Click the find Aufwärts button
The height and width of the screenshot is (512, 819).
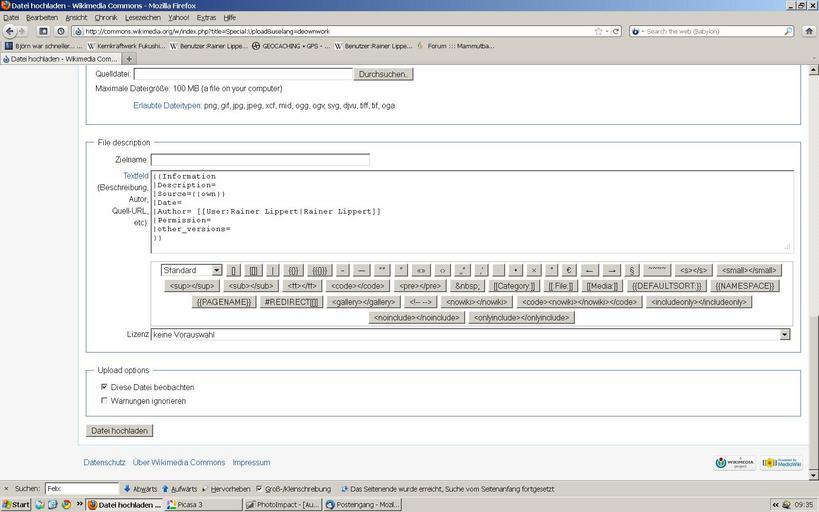[180, 489]
